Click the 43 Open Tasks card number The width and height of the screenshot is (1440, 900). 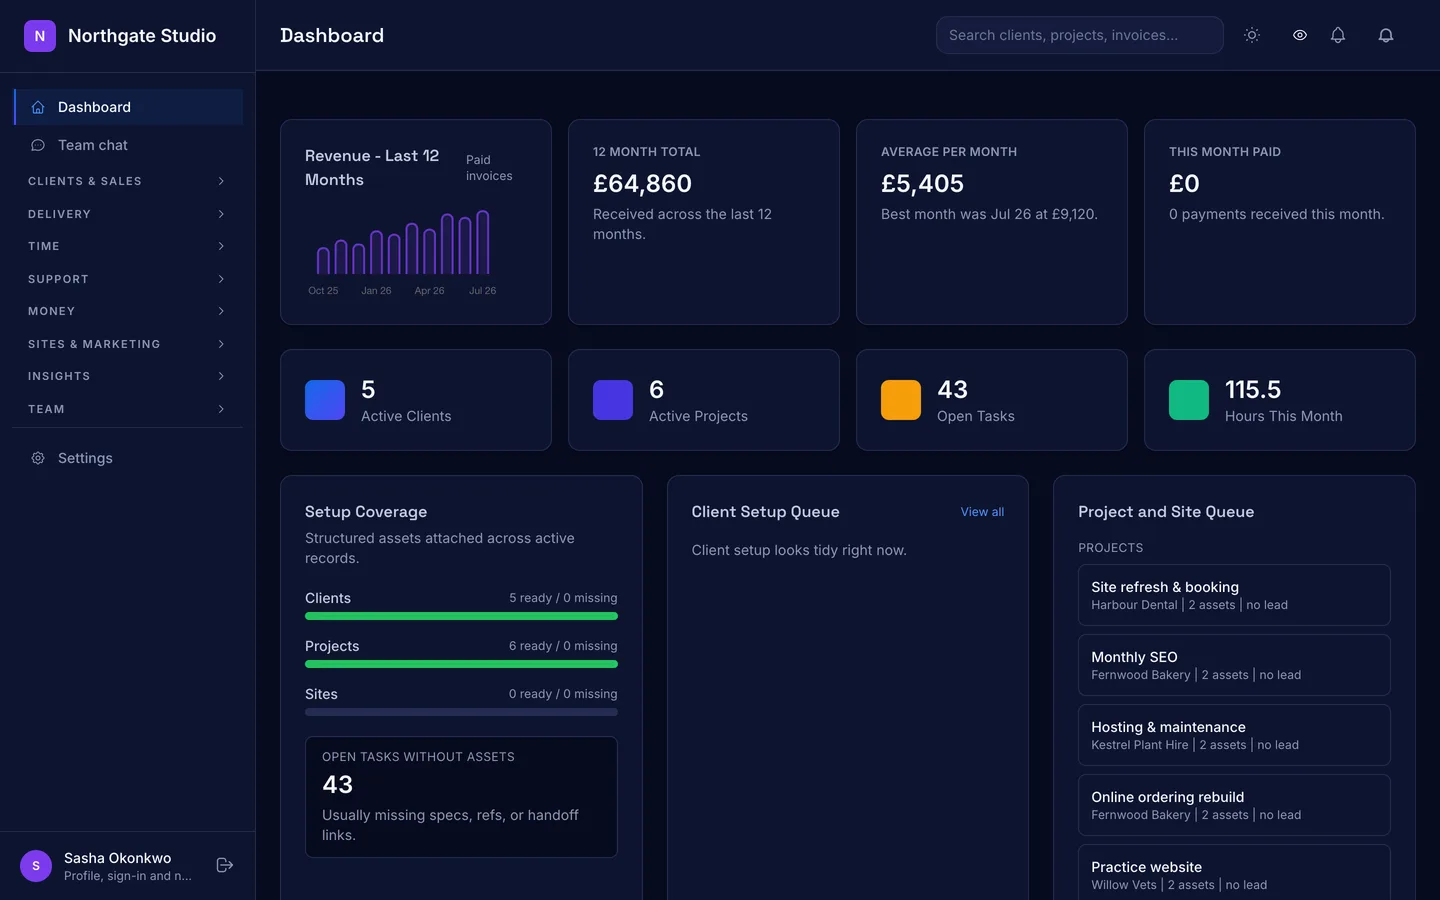tap(952, 389)
